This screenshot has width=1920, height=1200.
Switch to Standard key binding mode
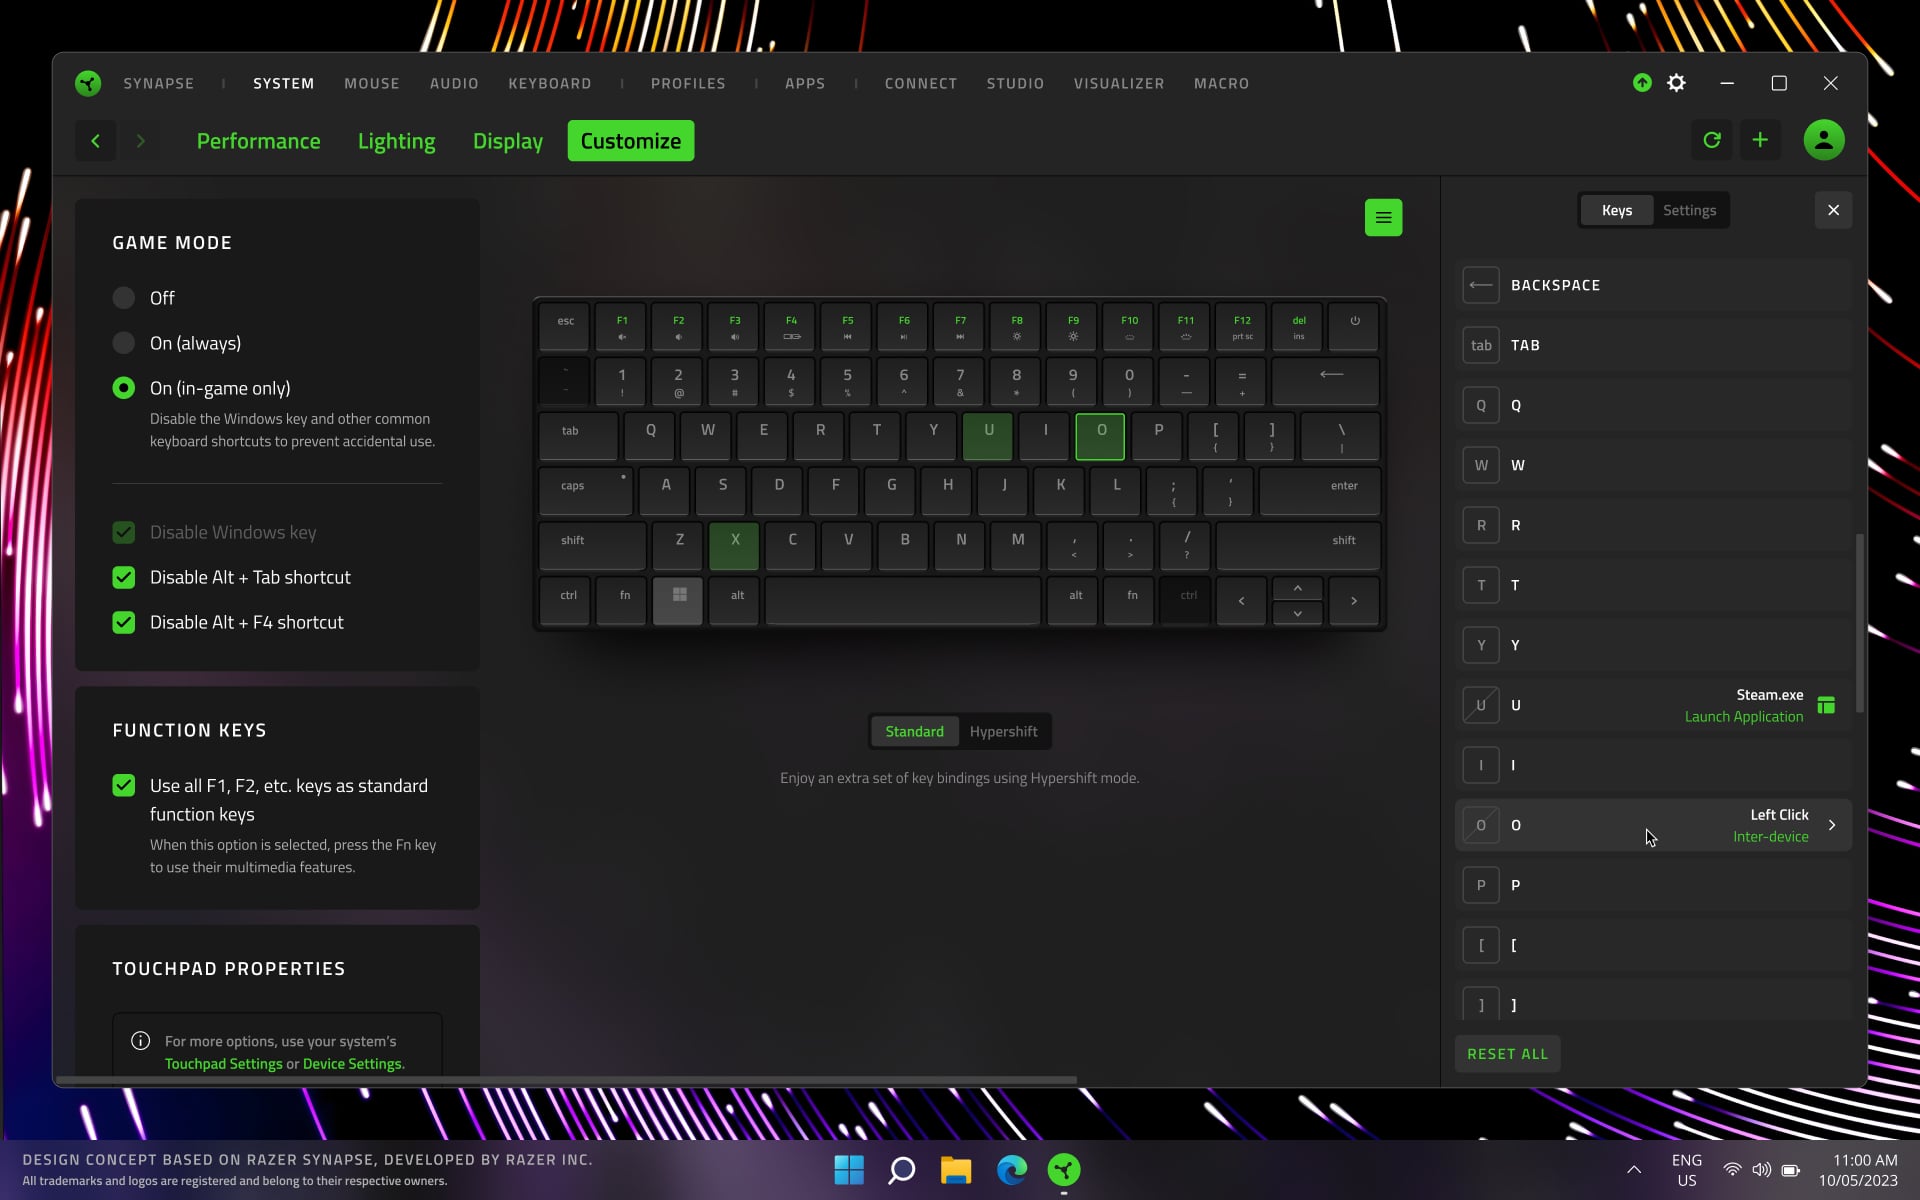pyautogui.click(x=914, y=731)
